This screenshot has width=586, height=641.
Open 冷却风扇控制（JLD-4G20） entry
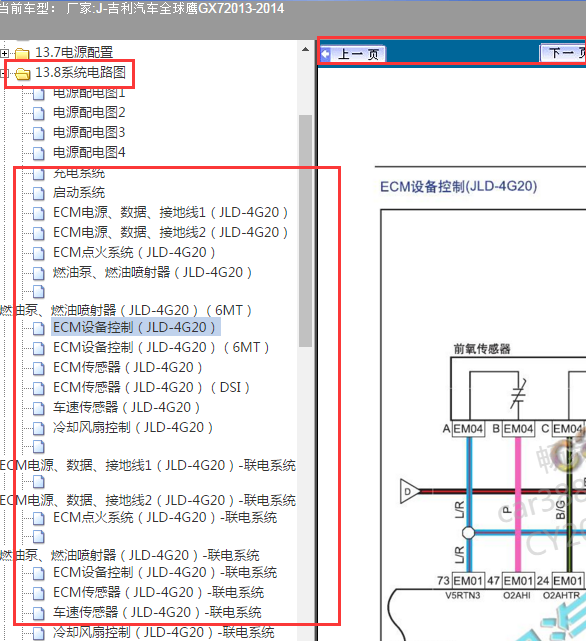(x=132, y=428)
